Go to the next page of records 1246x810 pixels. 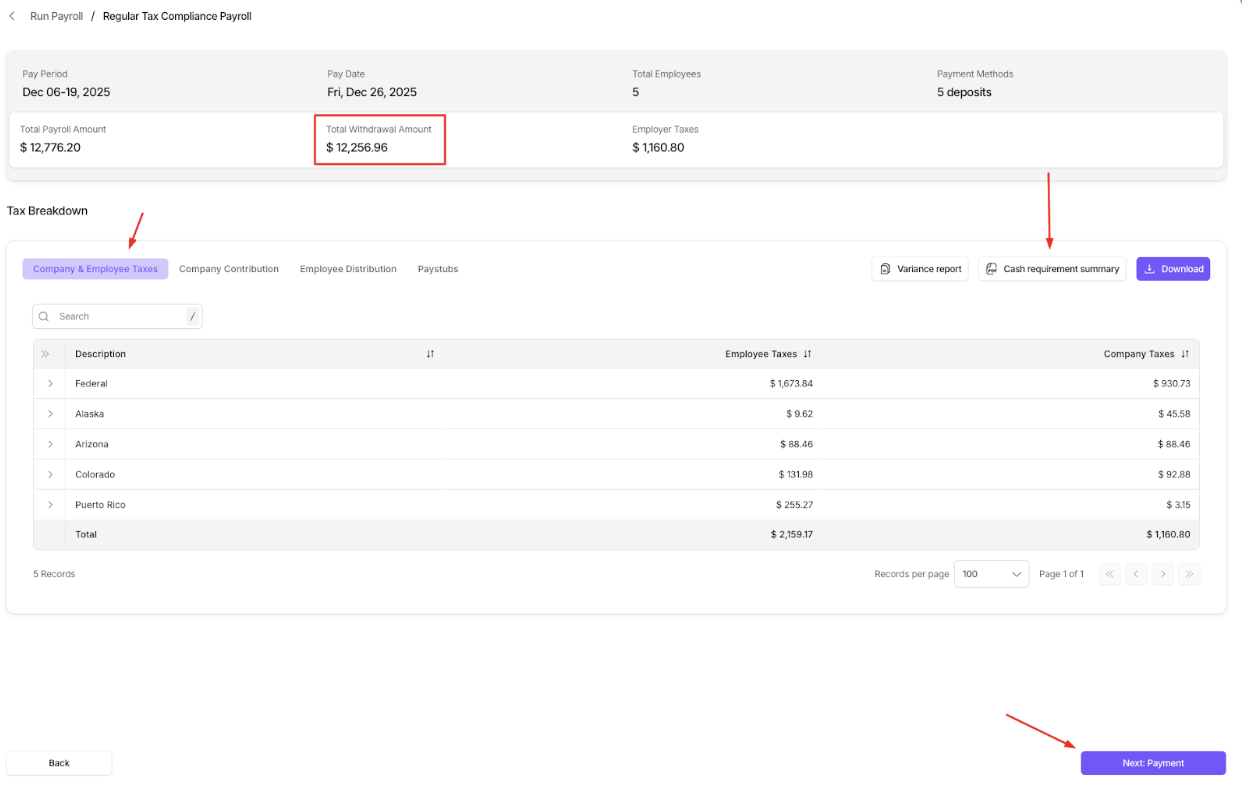(1162, 574)
